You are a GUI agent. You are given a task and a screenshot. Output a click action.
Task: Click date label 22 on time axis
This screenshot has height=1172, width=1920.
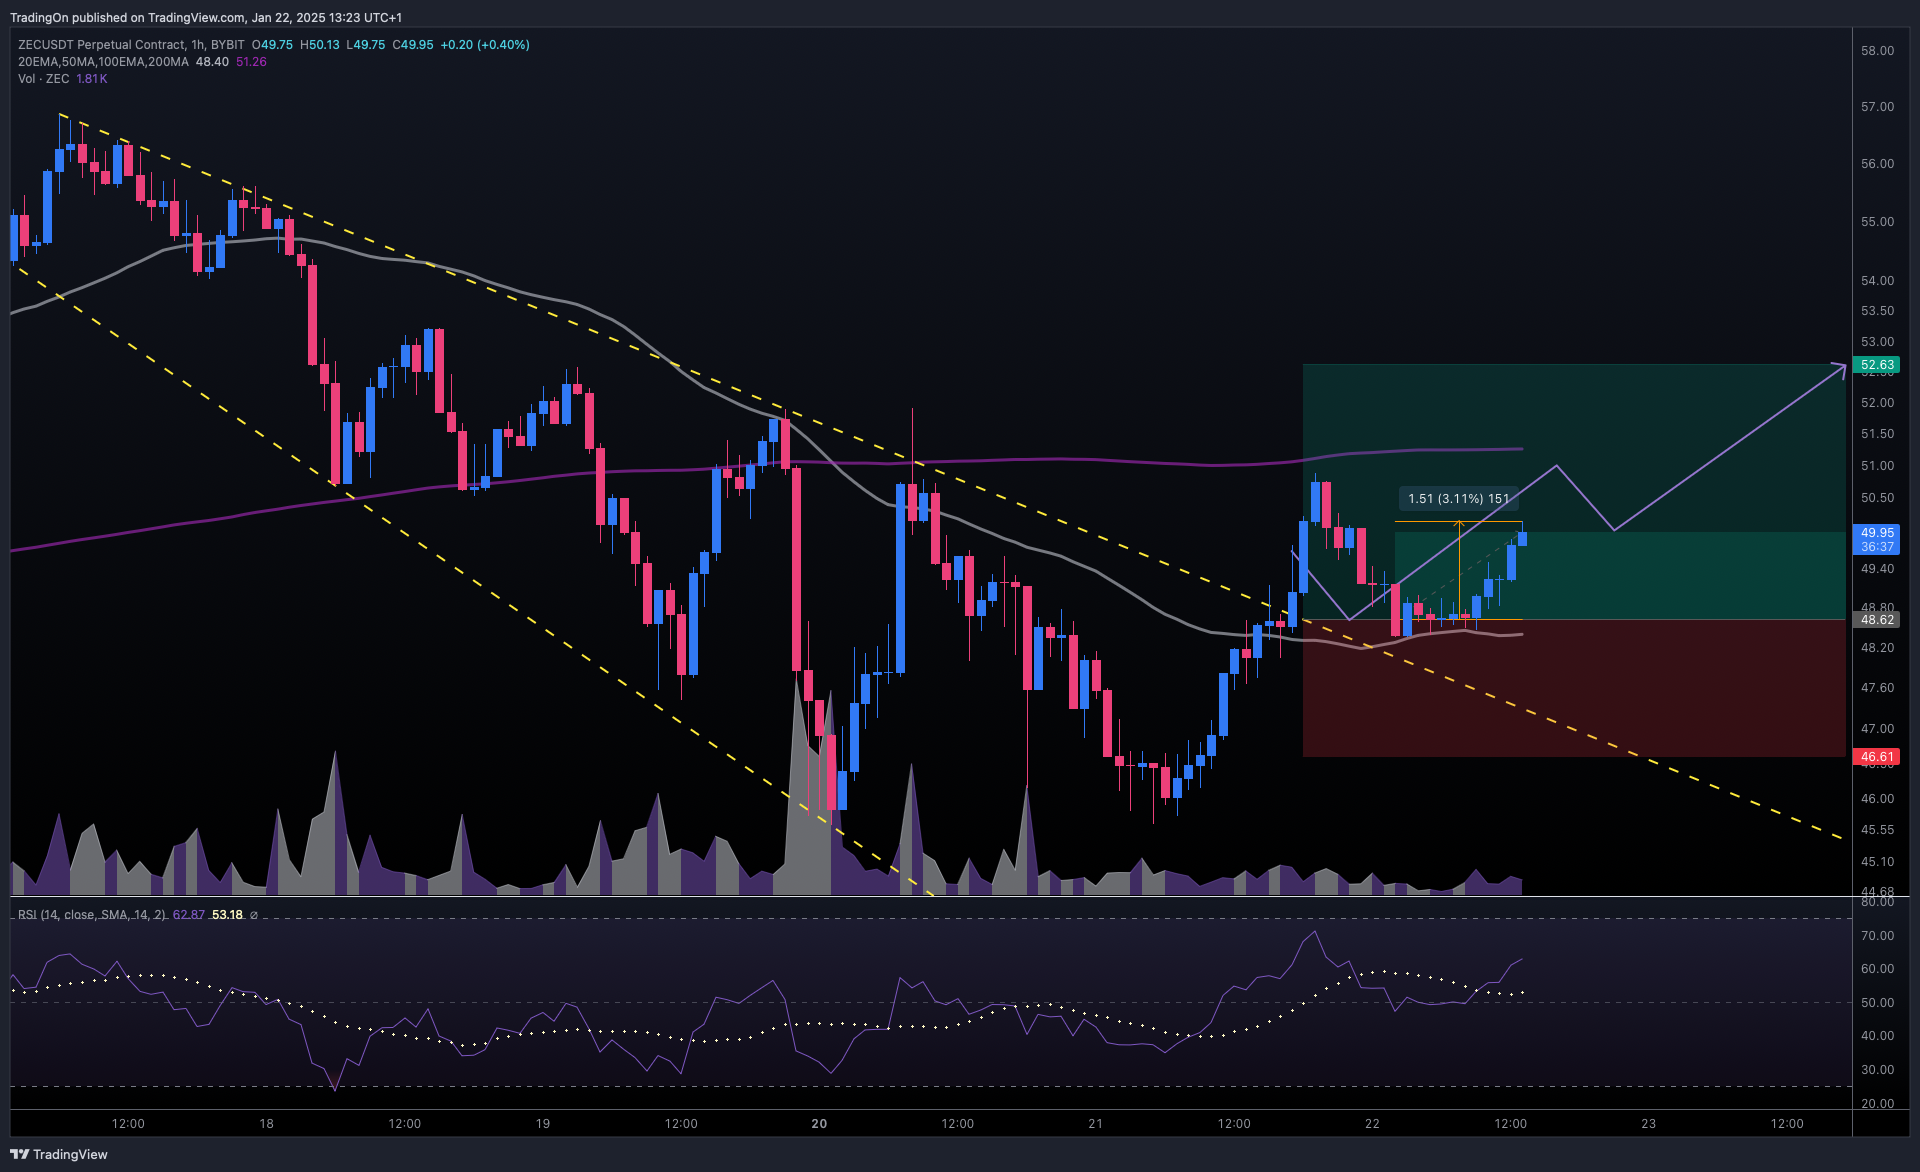pyautogui.click(x=1372, y=1124)
